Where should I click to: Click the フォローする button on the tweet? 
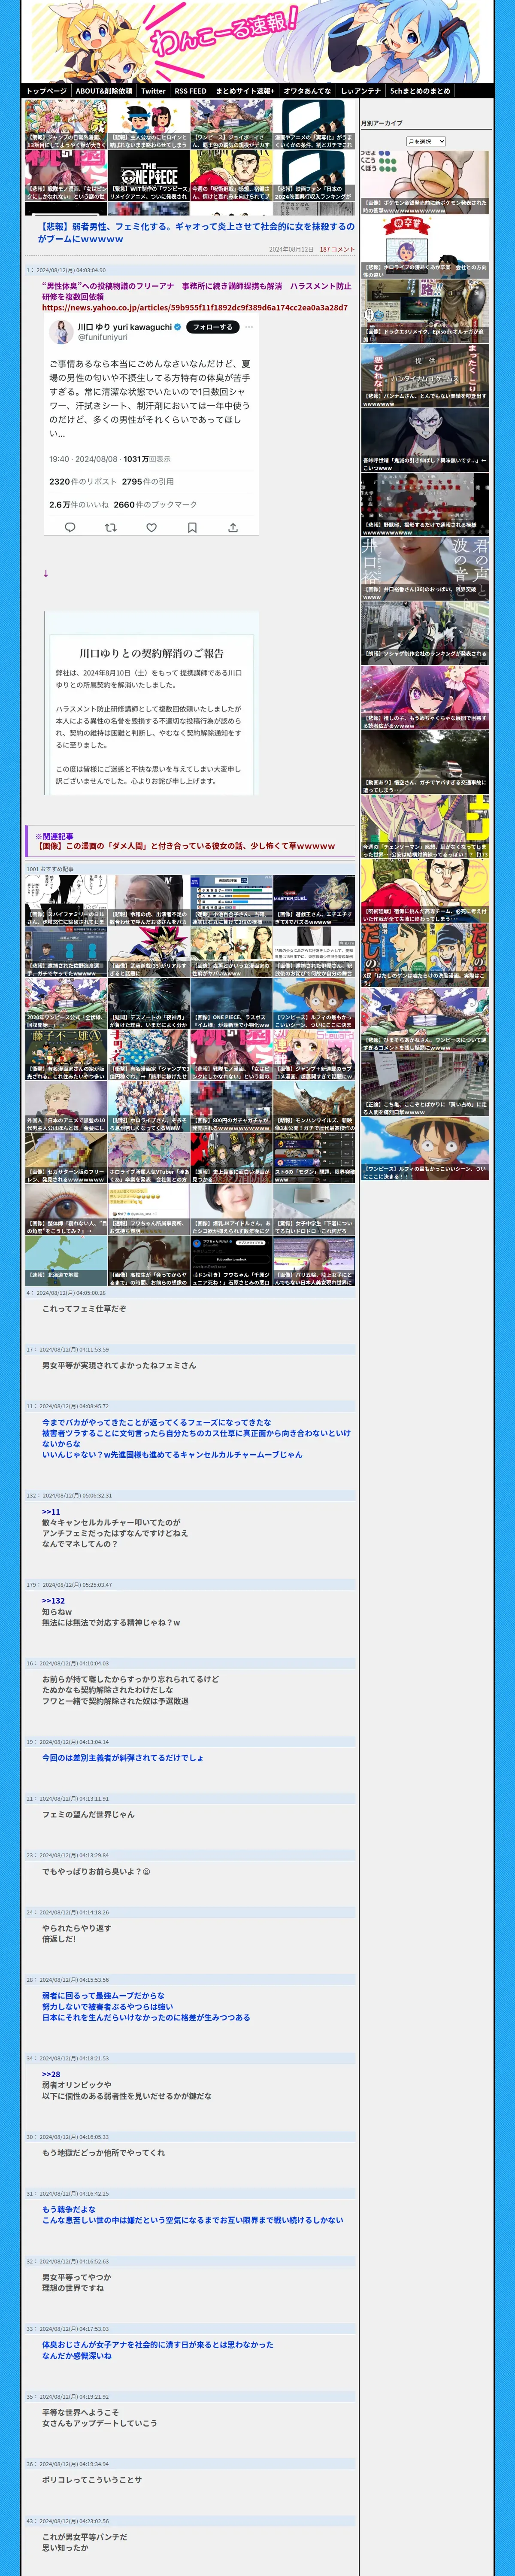[x=212, y=327]
